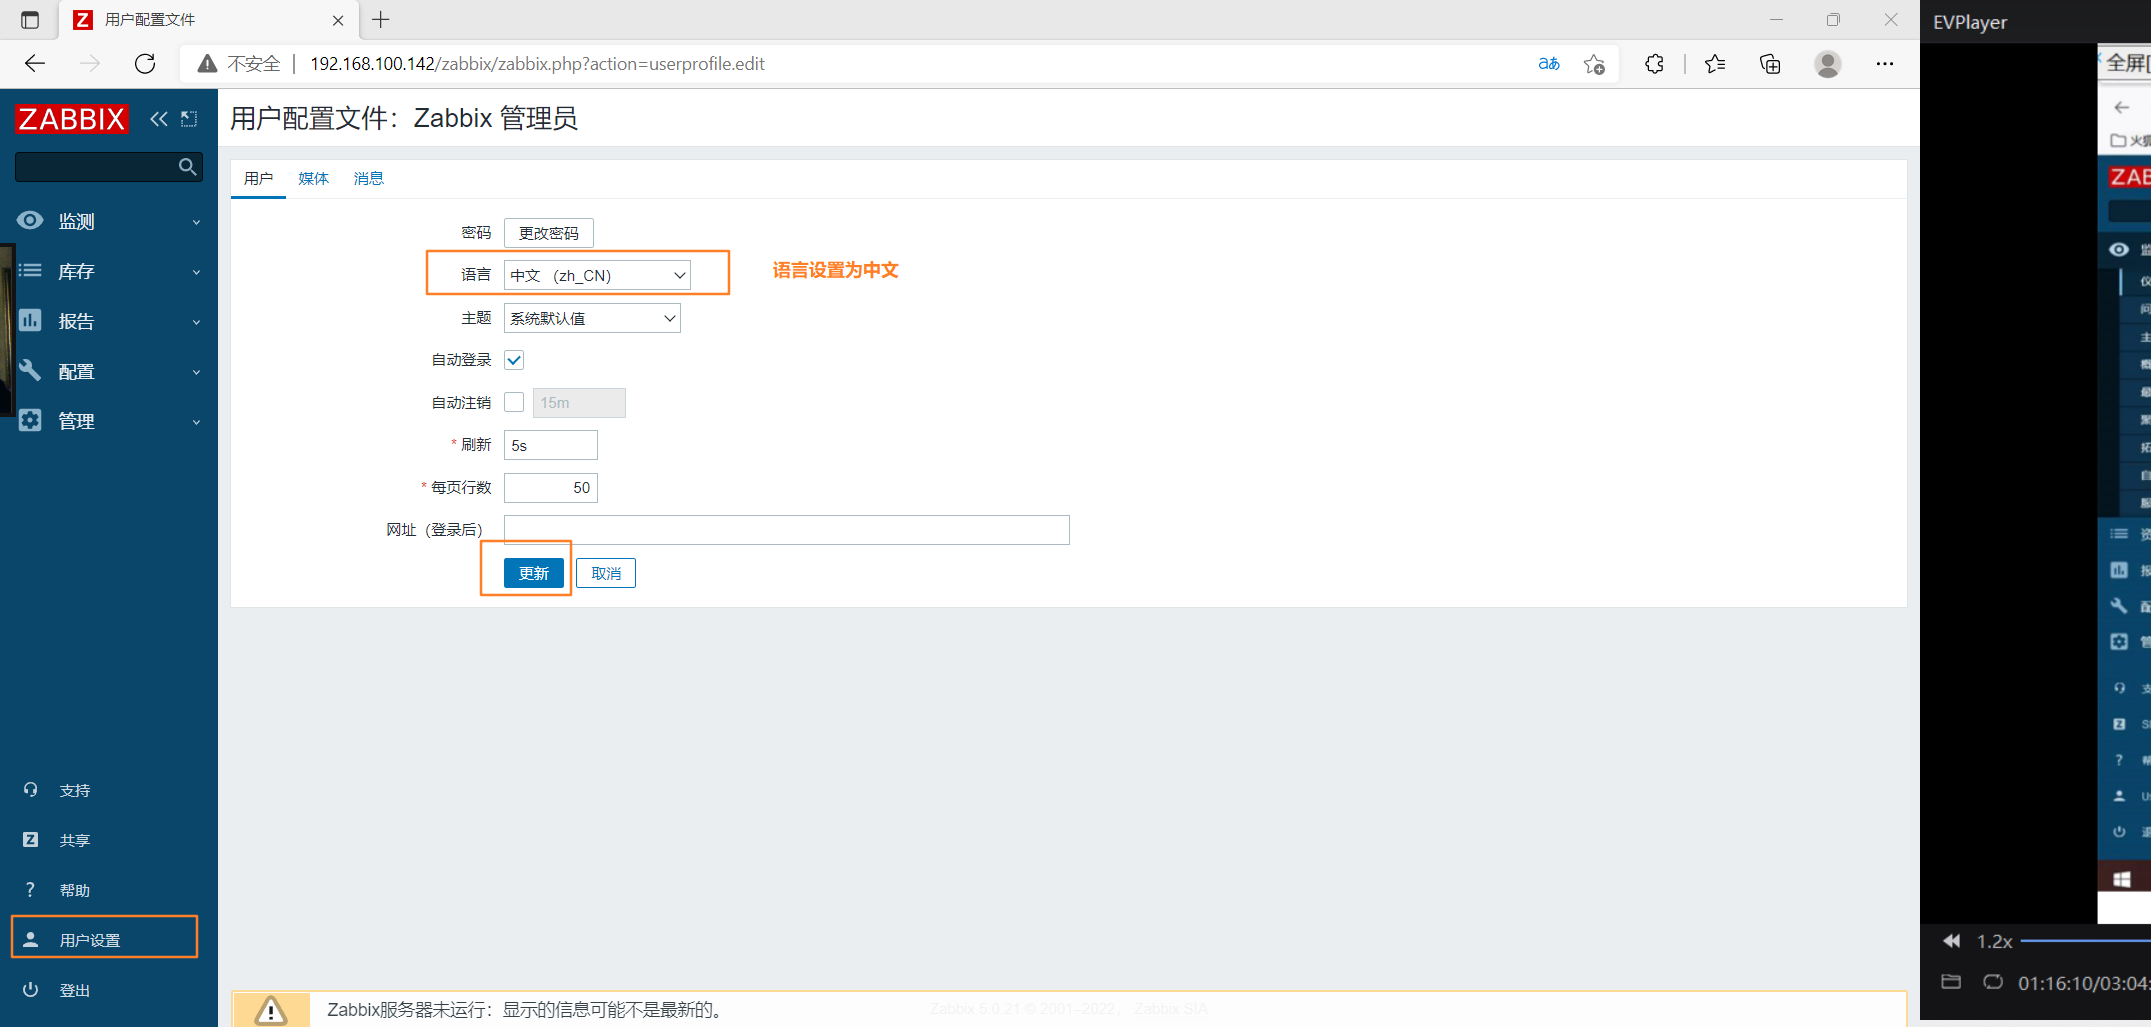
Task: Open 支持 in the sidebar
Action: [75, 790]
